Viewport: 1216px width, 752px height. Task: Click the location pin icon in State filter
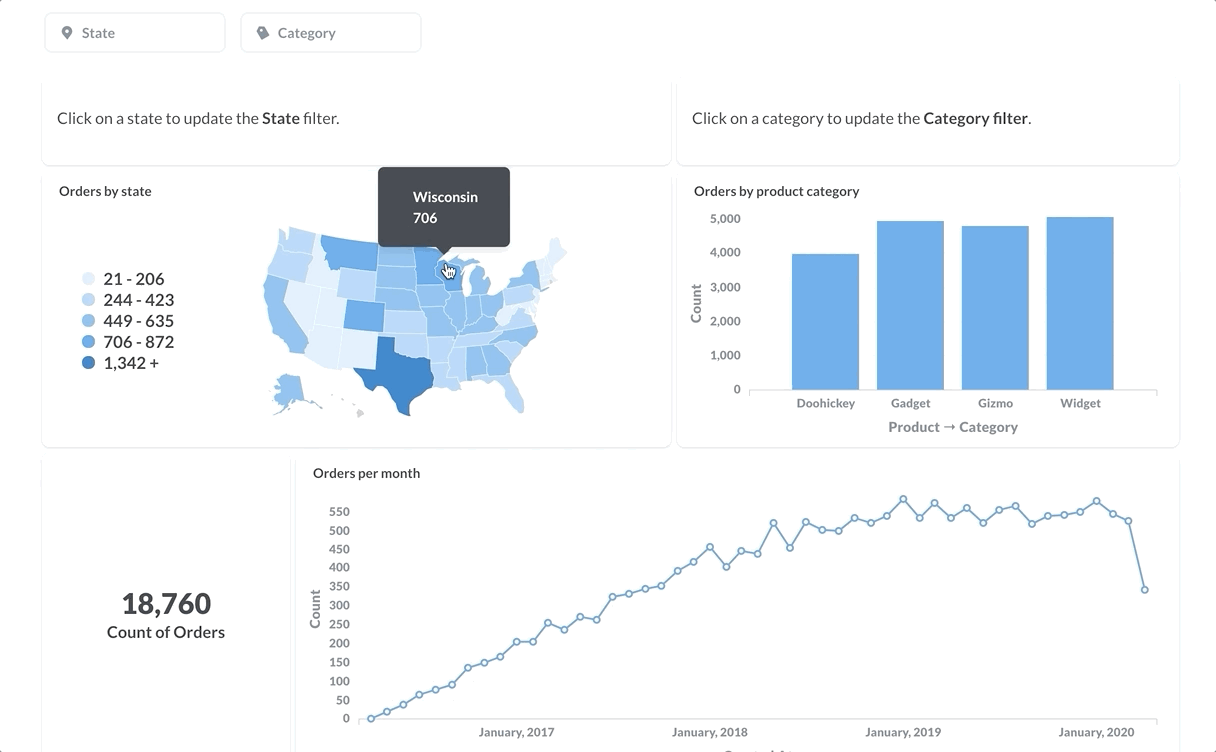[67, 33]
